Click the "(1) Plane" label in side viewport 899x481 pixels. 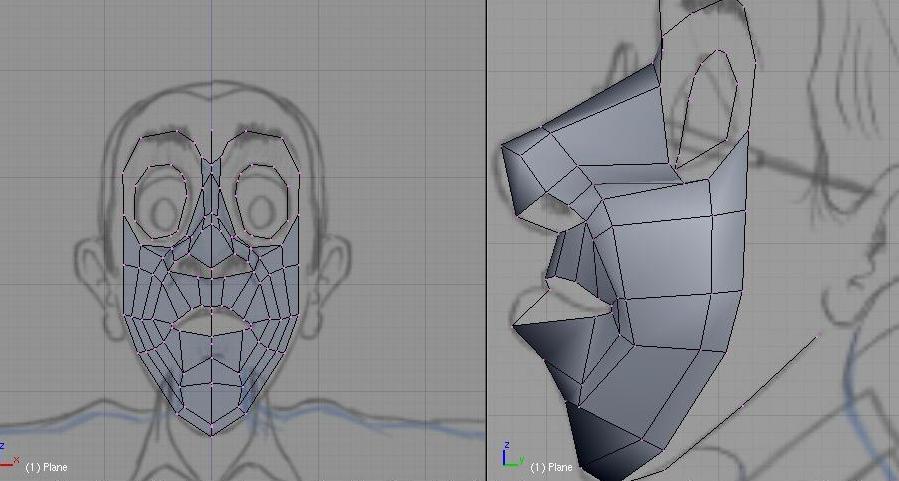pyautogui.click(x=551, y=467)
